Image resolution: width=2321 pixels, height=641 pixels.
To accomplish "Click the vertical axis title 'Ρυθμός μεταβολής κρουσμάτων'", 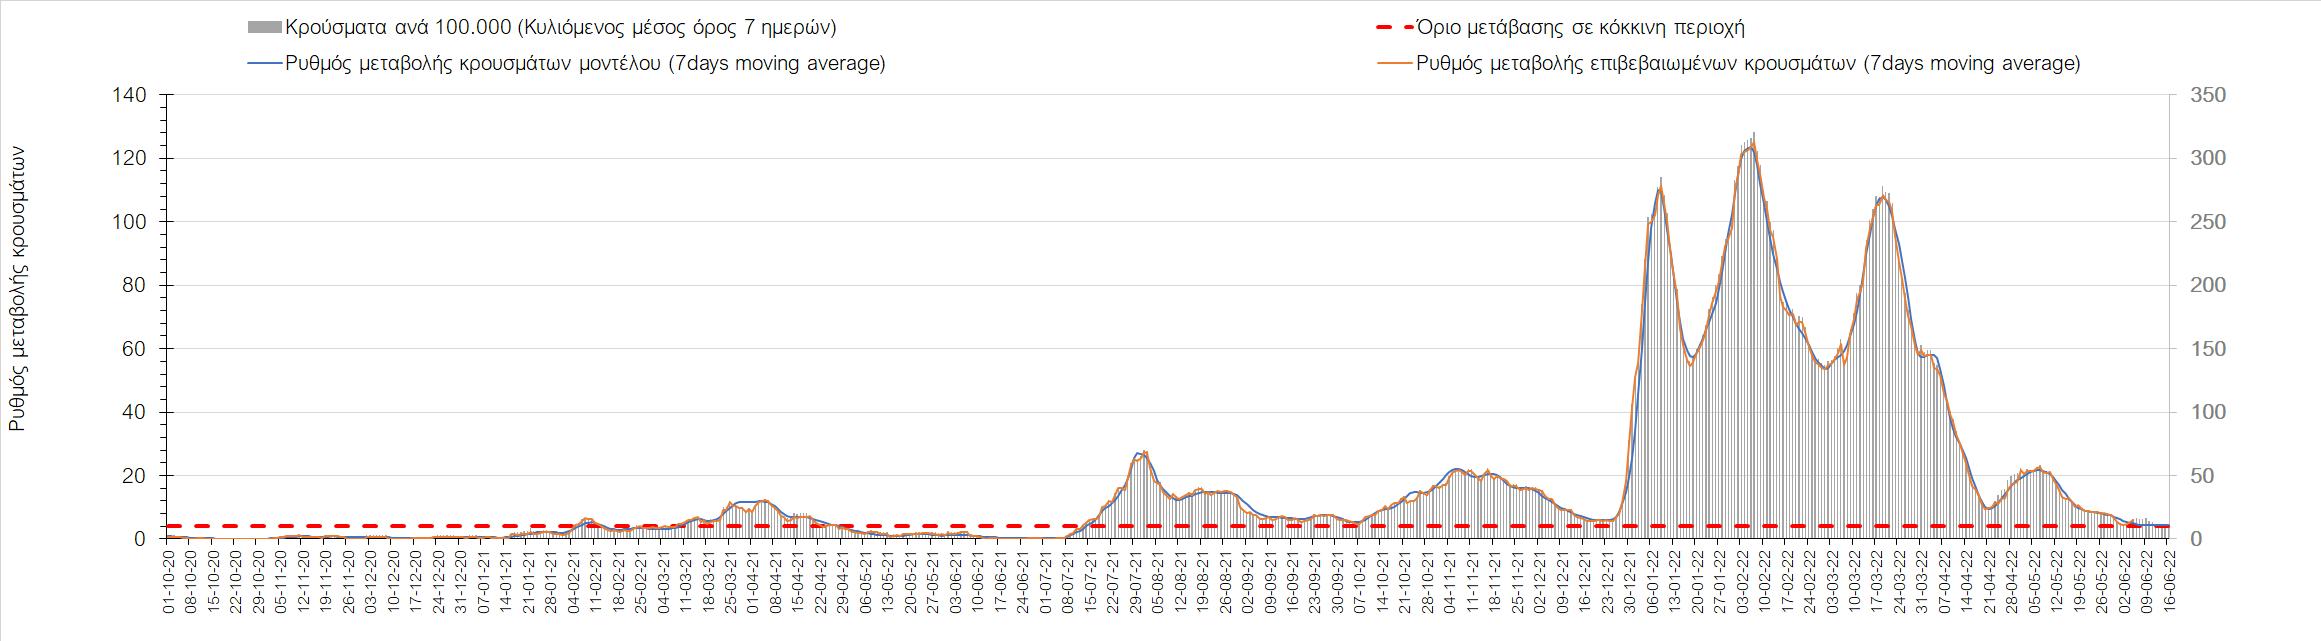I will (x=17, y=288).
